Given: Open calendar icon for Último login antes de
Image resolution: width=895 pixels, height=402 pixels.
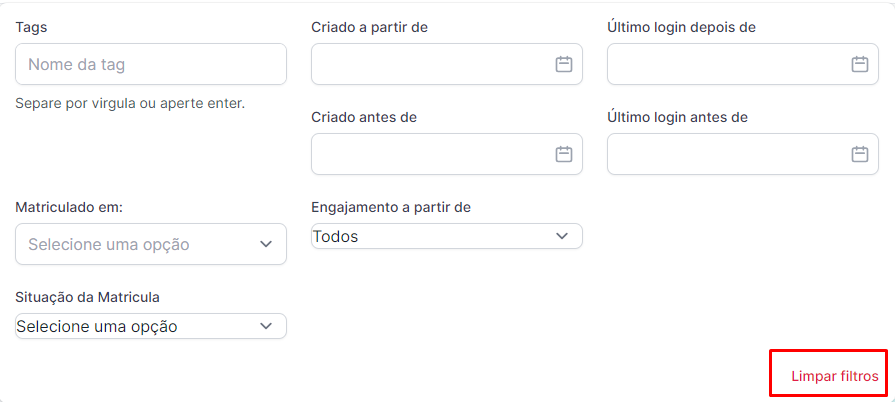Looking at the screenshot, I should 859,154.
